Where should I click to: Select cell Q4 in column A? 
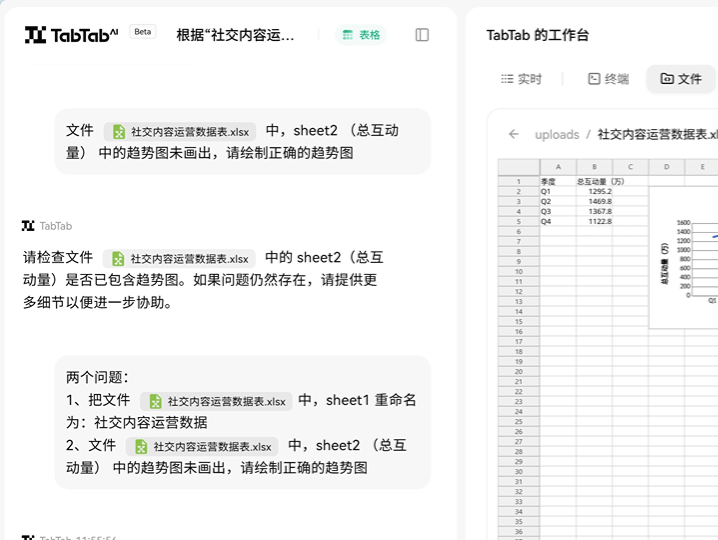[558, 222]
